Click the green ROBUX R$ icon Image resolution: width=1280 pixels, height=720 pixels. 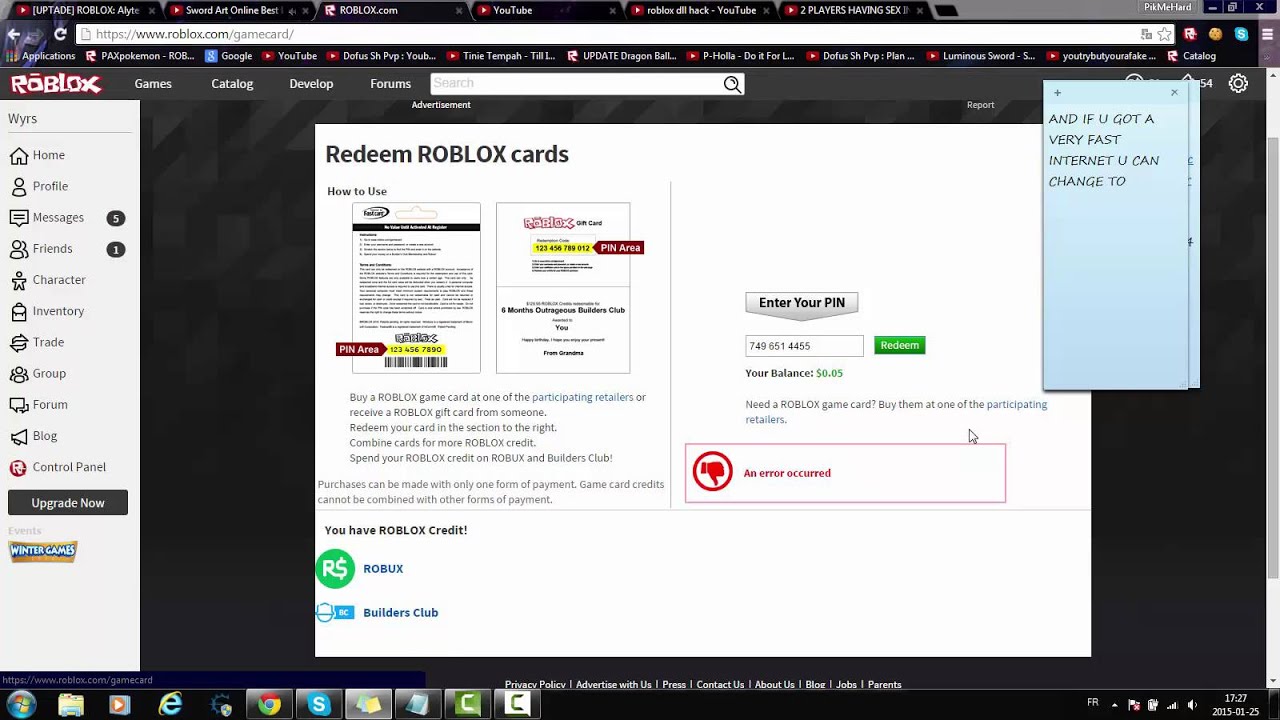point(335,569)
